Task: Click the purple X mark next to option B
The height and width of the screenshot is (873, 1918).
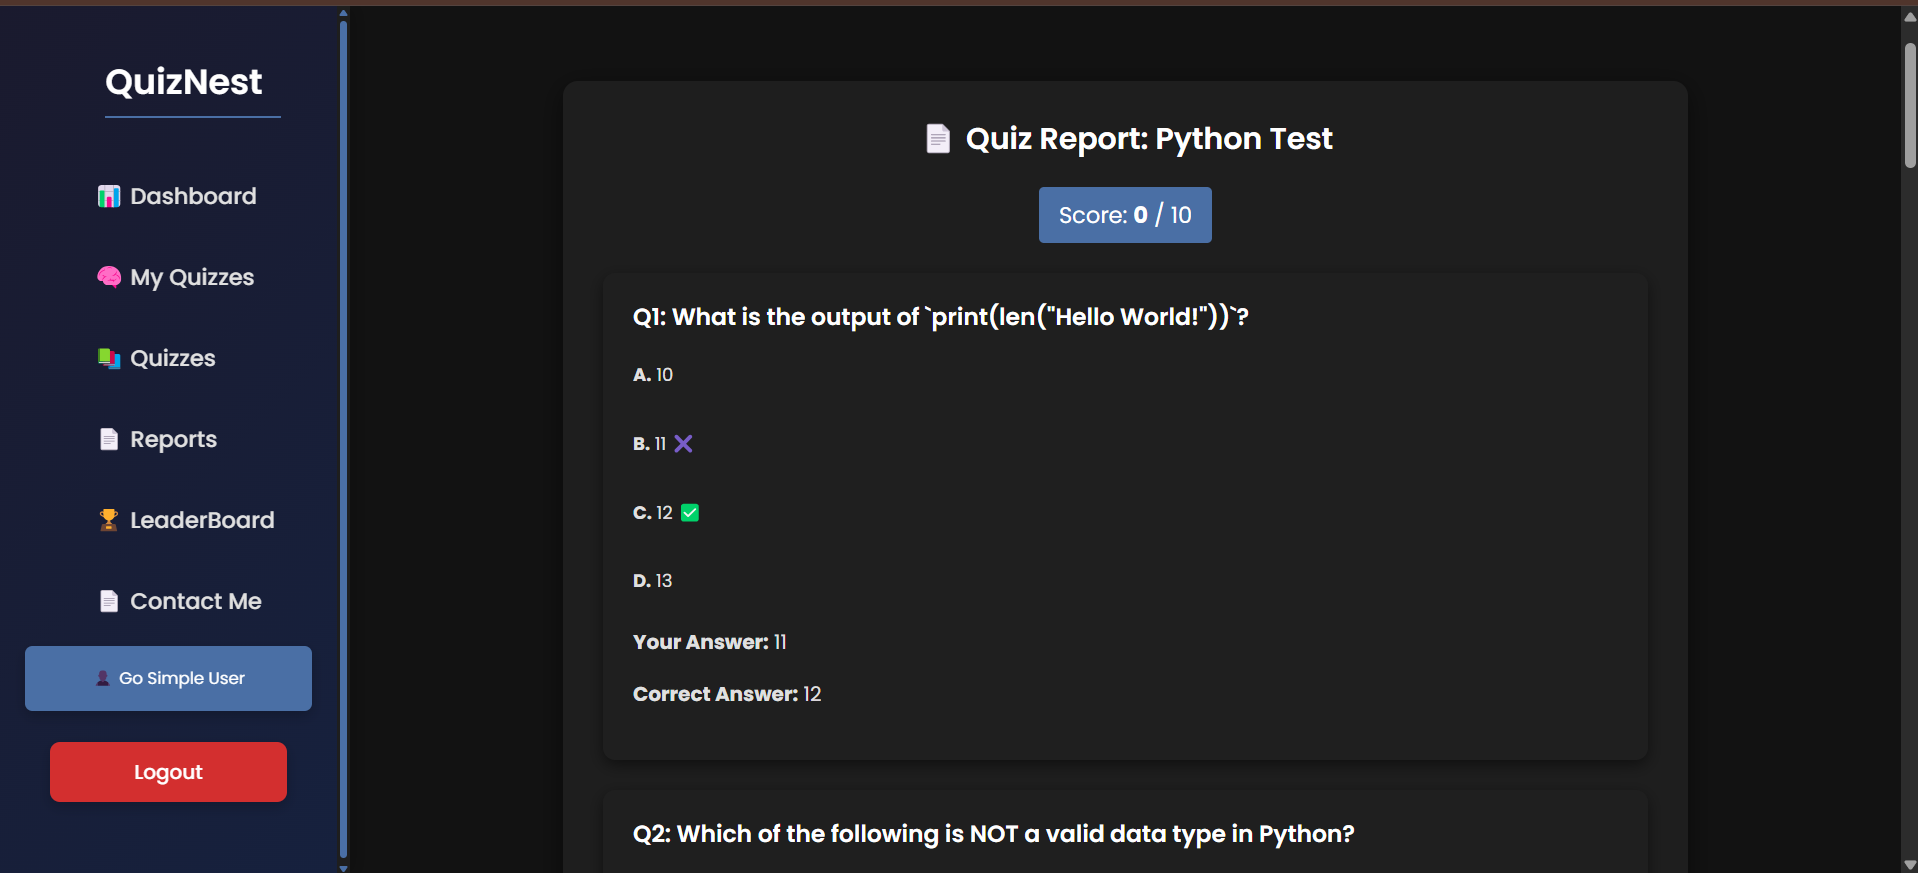Action: pyautogui.click(x=683, y=444)
